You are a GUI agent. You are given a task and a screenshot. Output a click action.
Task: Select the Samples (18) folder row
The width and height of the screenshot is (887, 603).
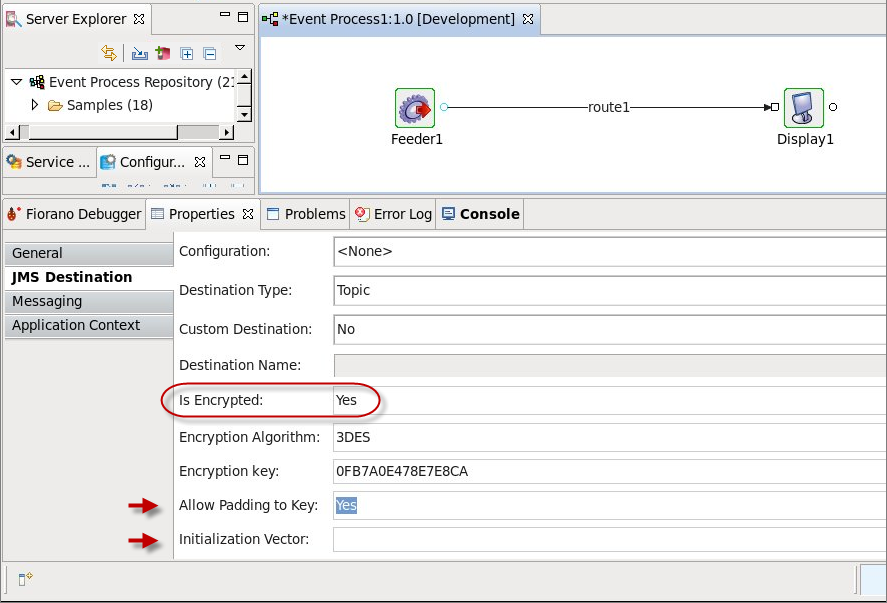[100, 105]
